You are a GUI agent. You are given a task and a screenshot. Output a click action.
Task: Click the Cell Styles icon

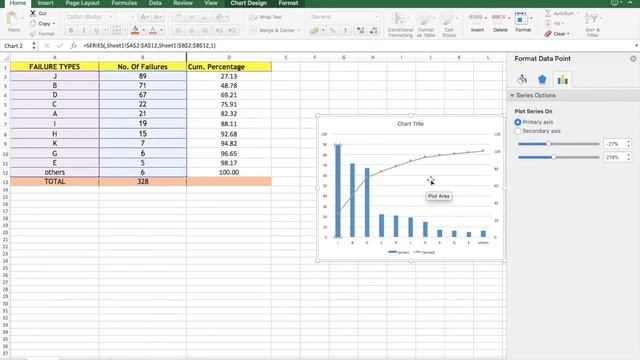click(448, 20)
